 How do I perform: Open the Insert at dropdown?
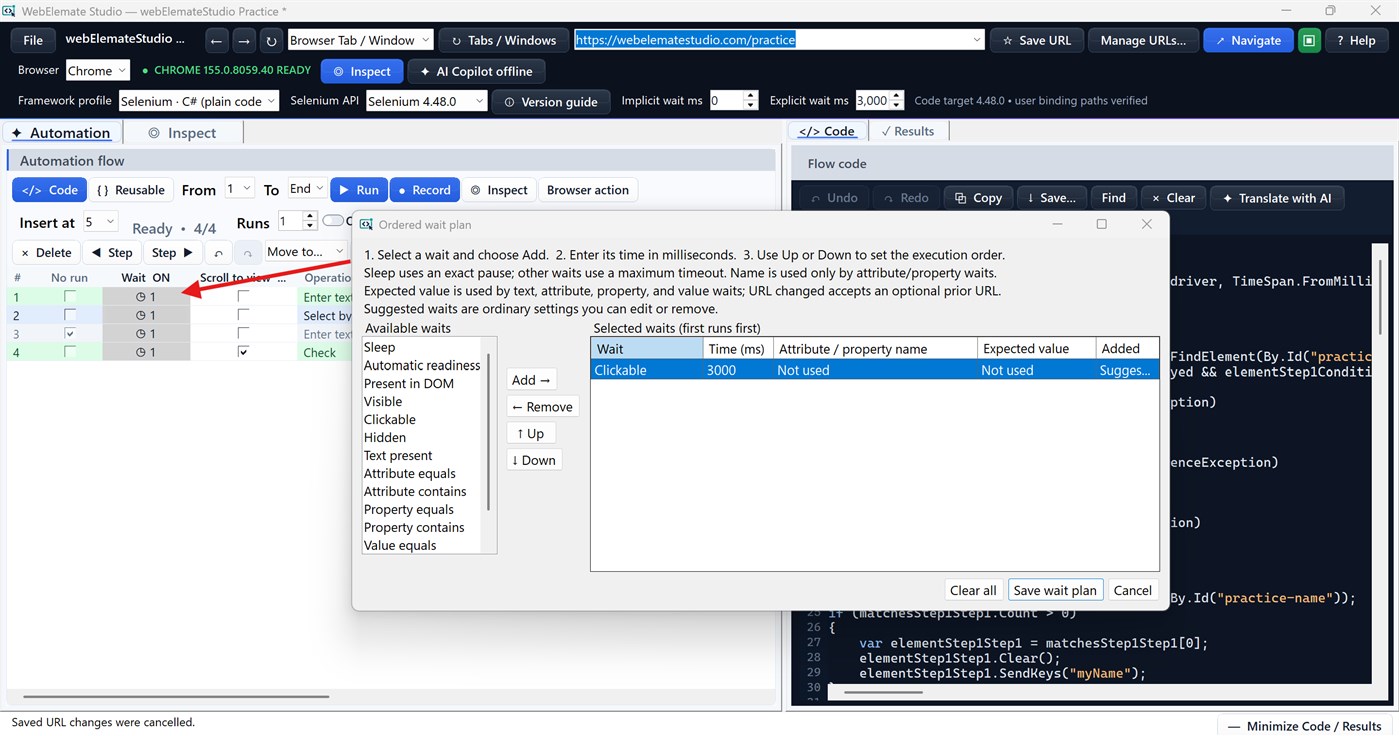pyautogui.click(x=100, y=223)
